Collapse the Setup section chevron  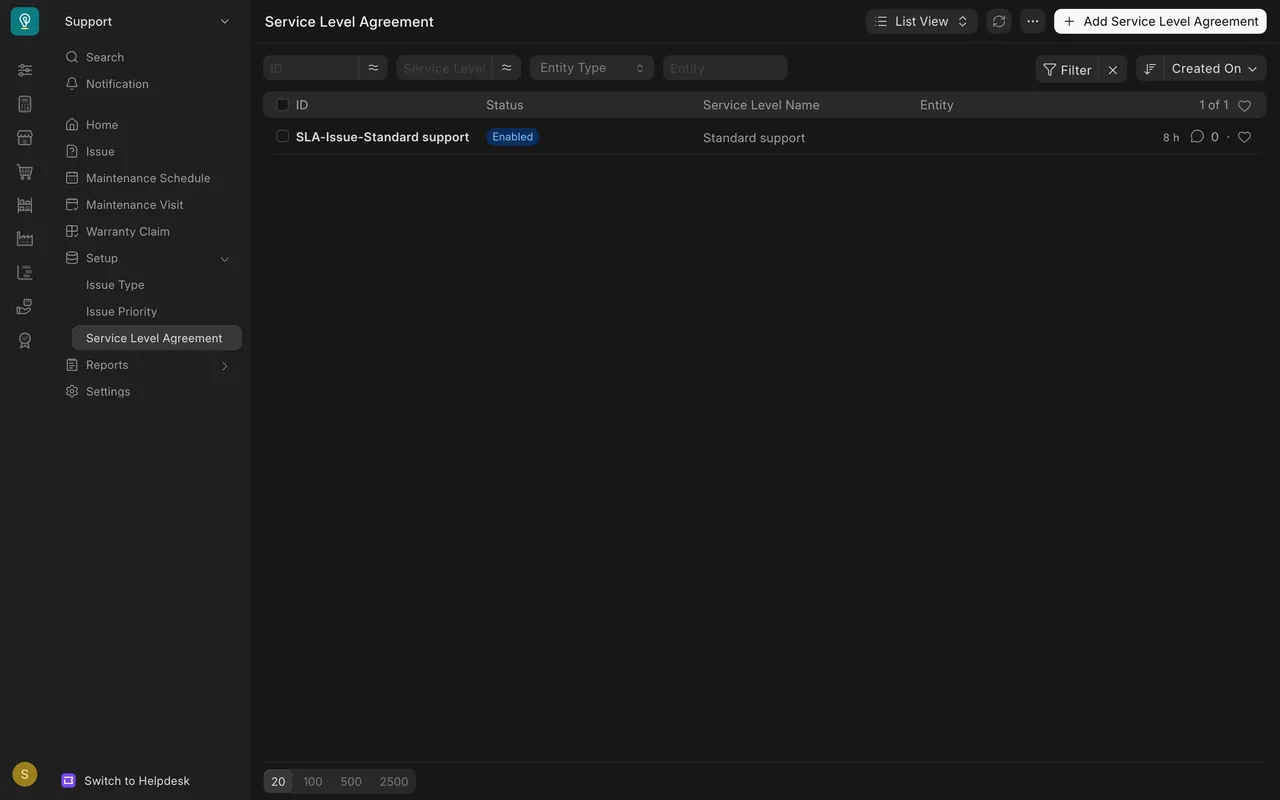click(225, 259)
